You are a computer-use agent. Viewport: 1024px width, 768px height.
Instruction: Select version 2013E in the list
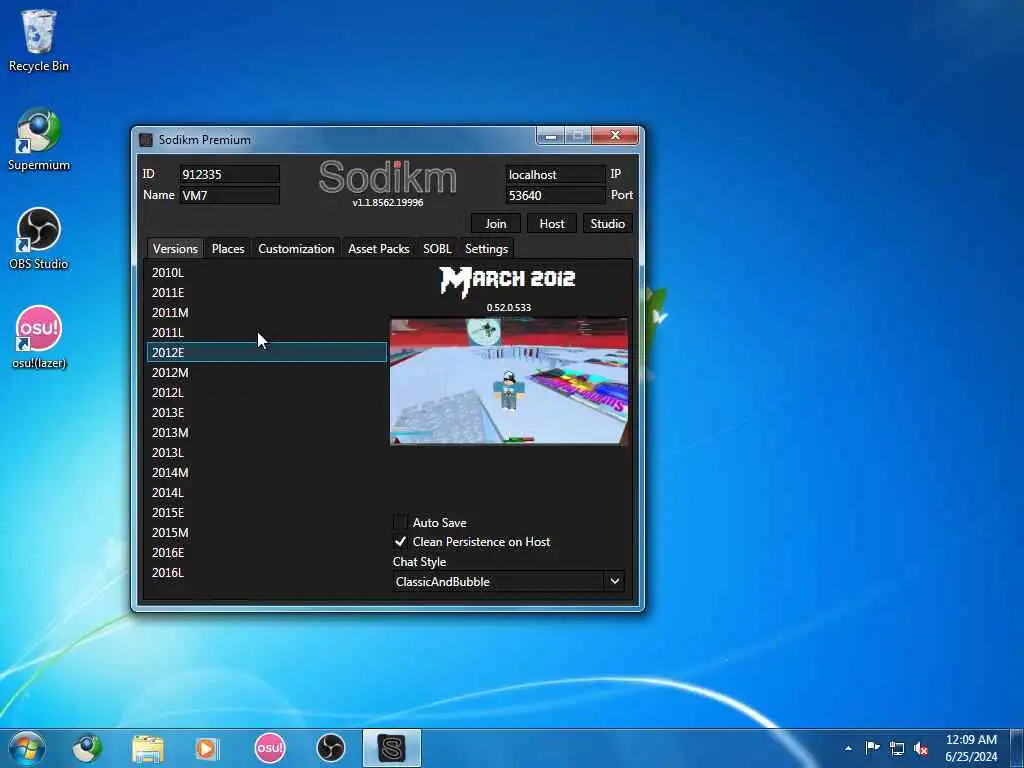(x=267, y=412)
